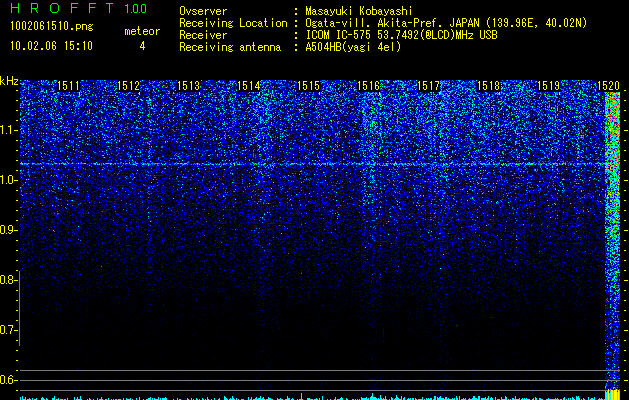Viewport: 629px width, 400px height.
Task: Click the 1.0 kHz axis label
Action: [x=9, y=180]
